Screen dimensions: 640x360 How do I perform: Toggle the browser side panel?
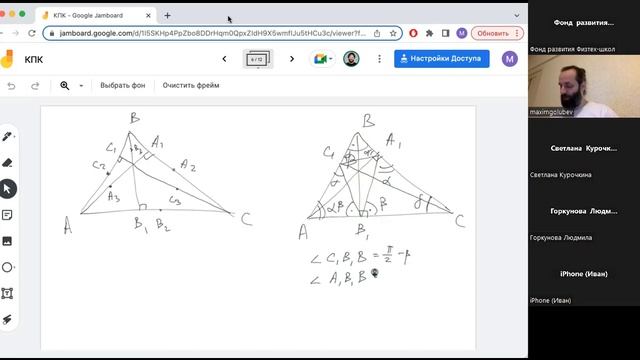[445, 33]
